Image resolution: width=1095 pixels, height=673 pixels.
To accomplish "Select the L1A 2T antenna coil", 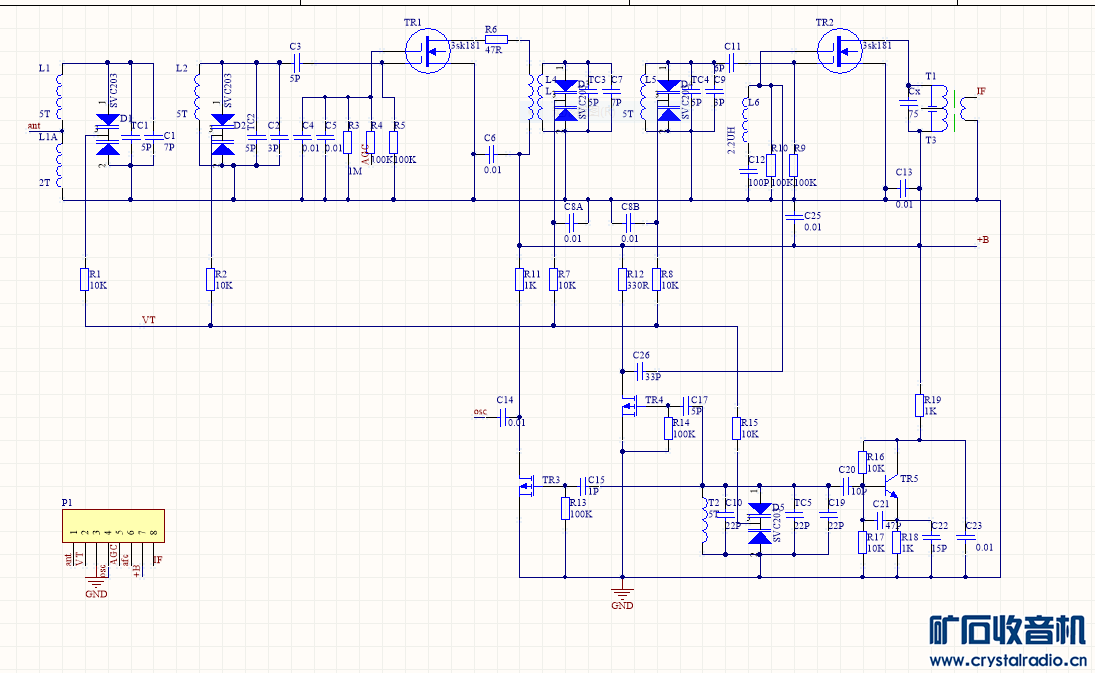I will [59, 165].
